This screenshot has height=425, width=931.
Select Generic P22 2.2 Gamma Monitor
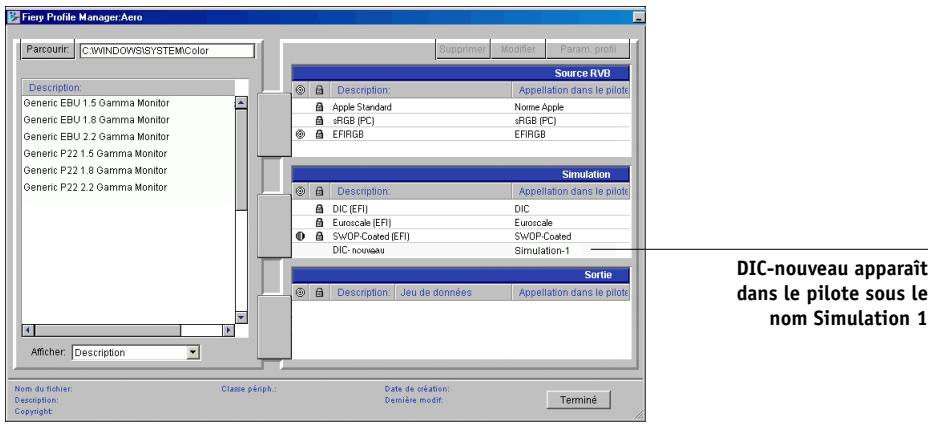click(95, 187)
